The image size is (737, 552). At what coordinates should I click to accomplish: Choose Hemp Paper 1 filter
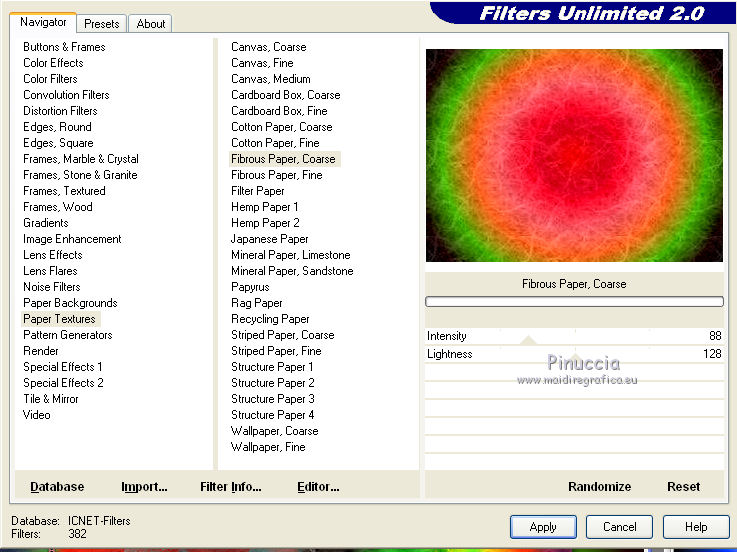[265, 207]
